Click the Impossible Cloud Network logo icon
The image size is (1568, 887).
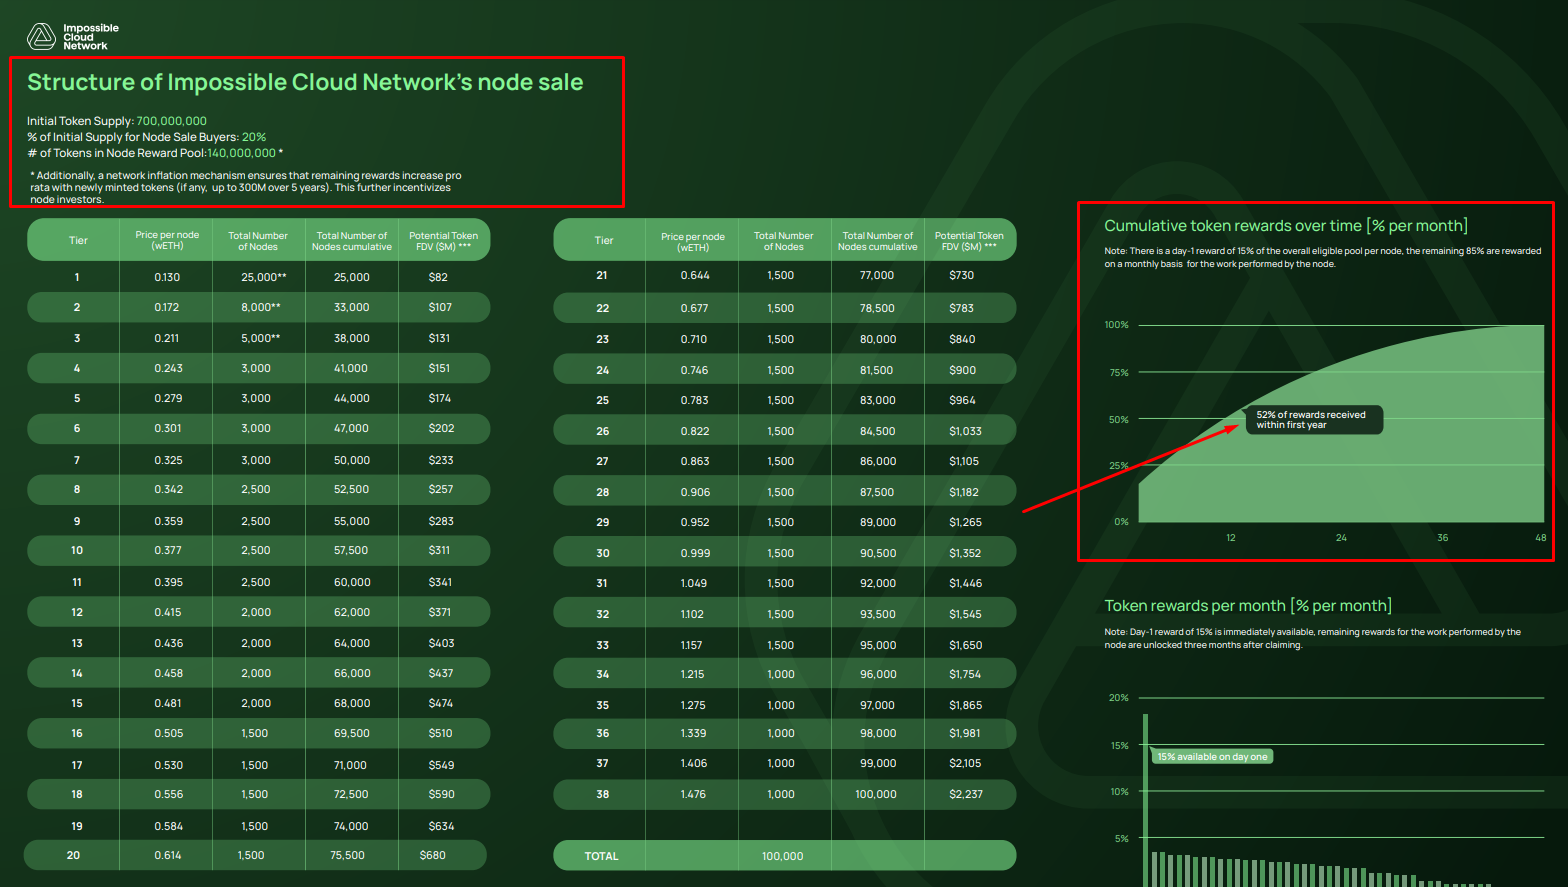[41, 37]
